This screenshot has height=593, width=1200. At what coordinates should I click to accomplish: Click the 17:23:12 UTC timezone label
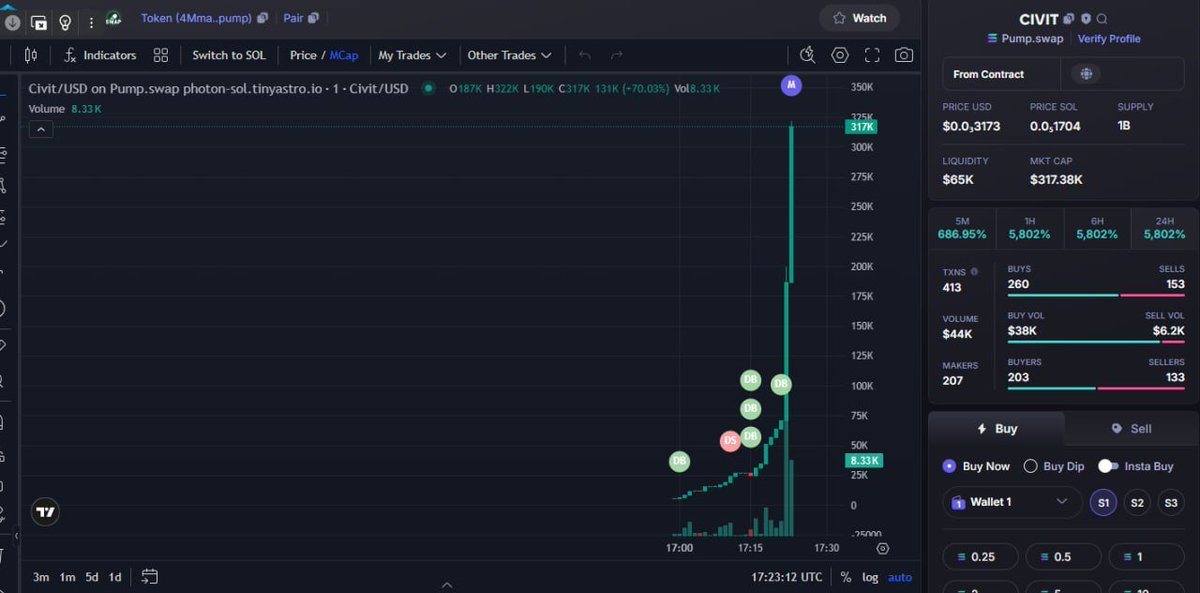point(787,577)
